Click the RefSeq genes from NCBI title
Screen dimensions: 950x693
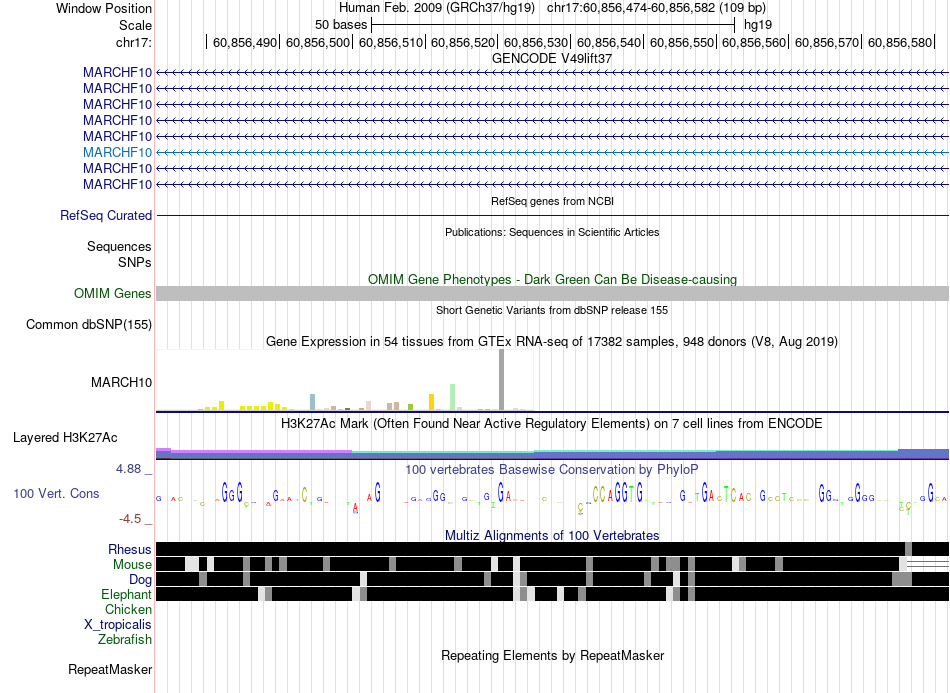point(552,201)
